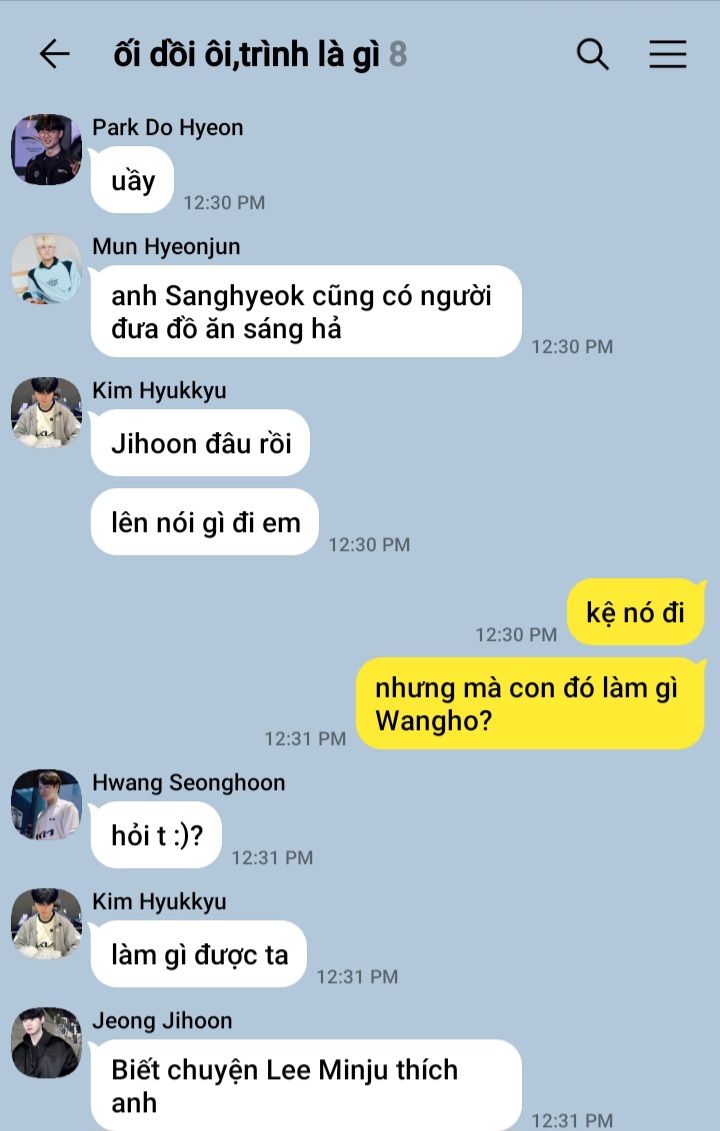Select the yellow 'kệ nó đi' message
720x1131 pixels.
(x=636, y=612)
